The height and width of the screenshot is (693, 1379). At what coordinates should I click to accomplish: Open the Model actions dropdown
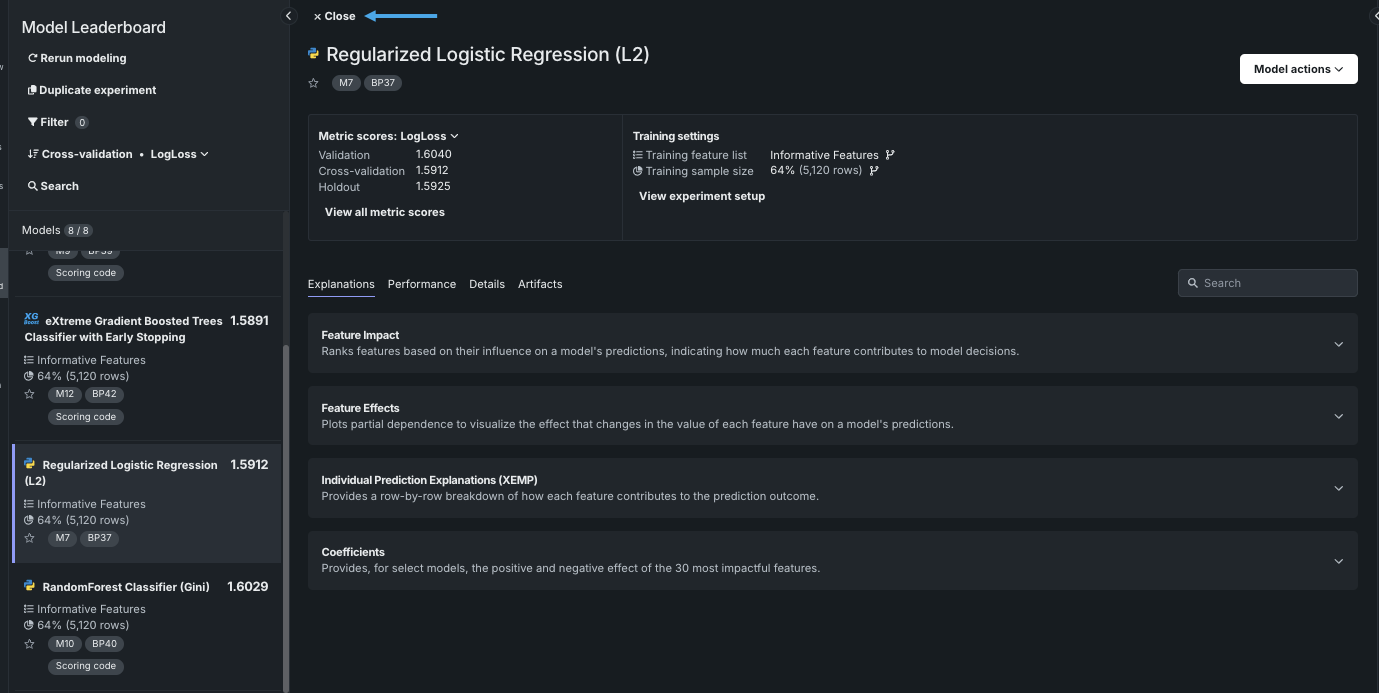click(x=1298, y=69)
